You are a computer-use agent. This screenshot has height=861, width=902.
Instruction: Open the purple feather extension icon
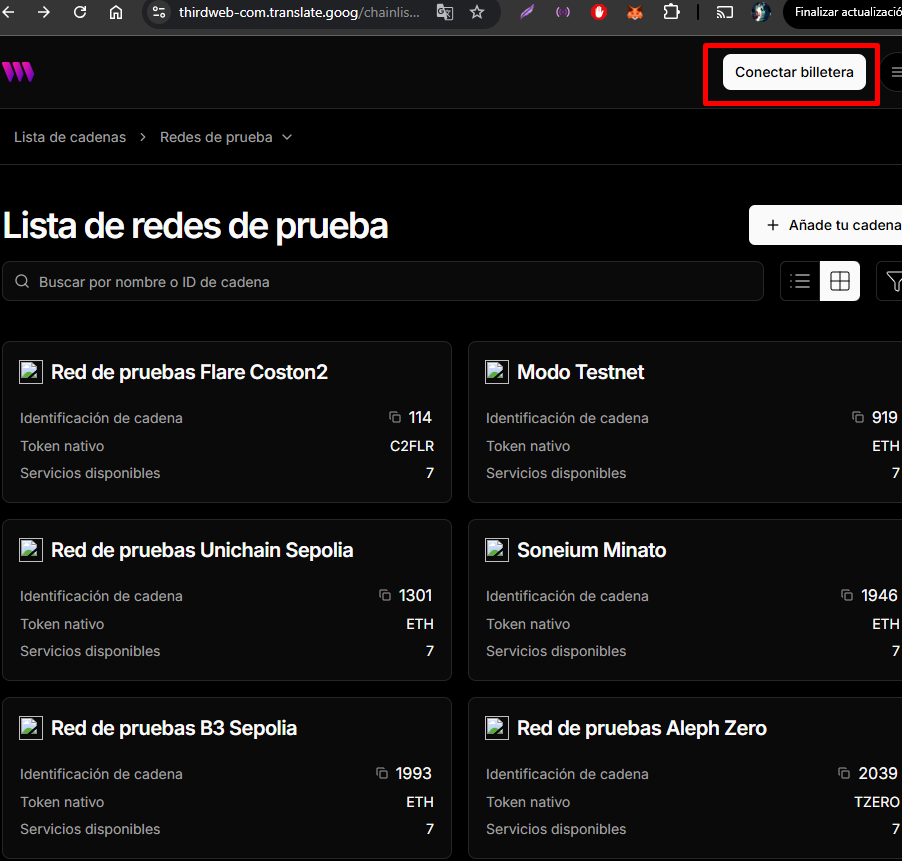[x=526, y=12]
